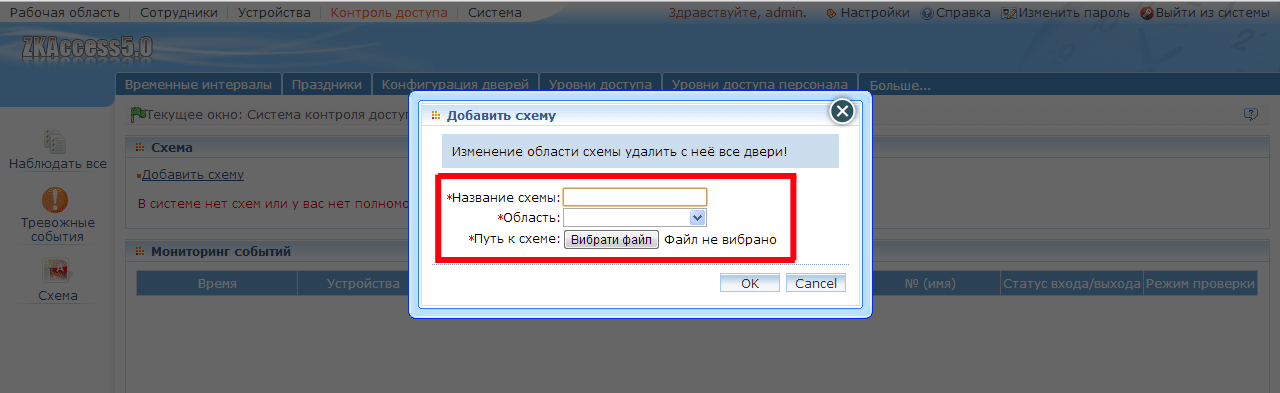Click the Режим проверки column header

(1200, 284)
